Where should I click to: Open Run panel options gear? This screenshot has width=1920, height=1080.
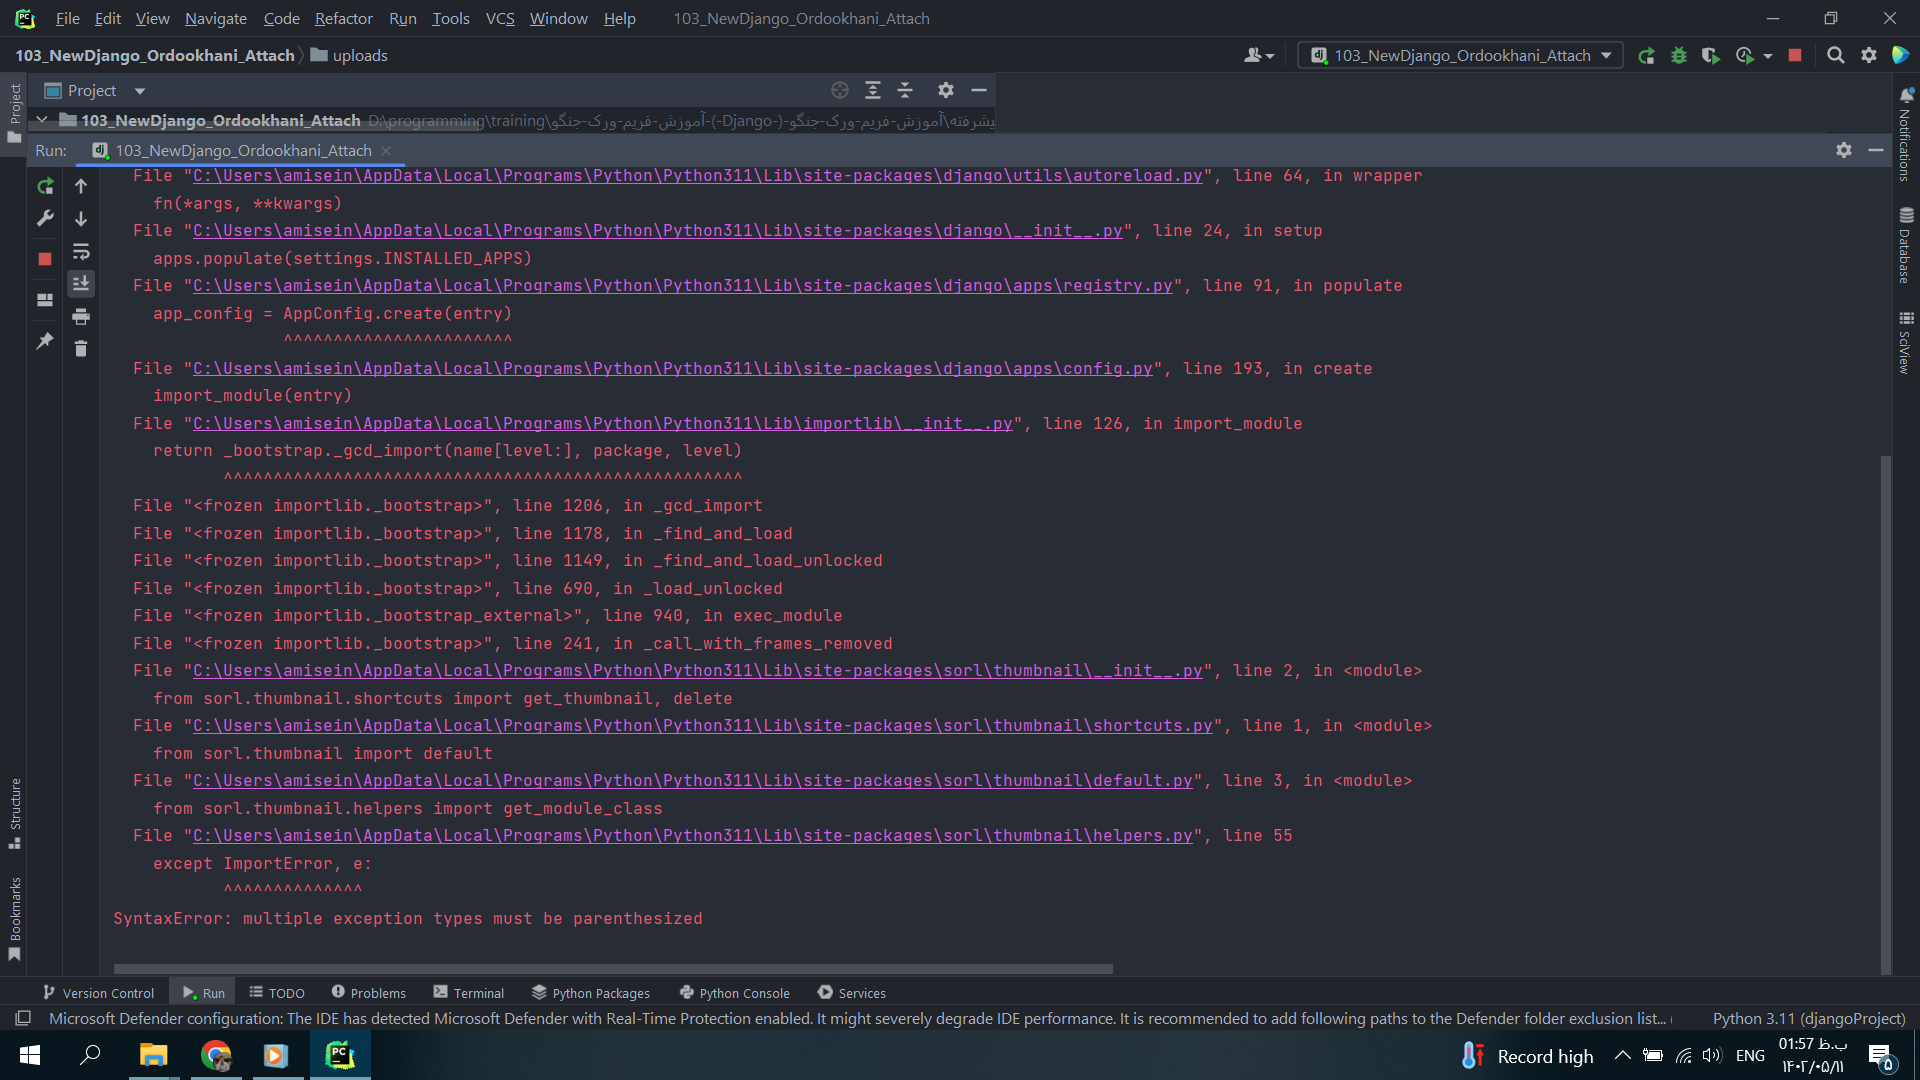click(1844, 150)
